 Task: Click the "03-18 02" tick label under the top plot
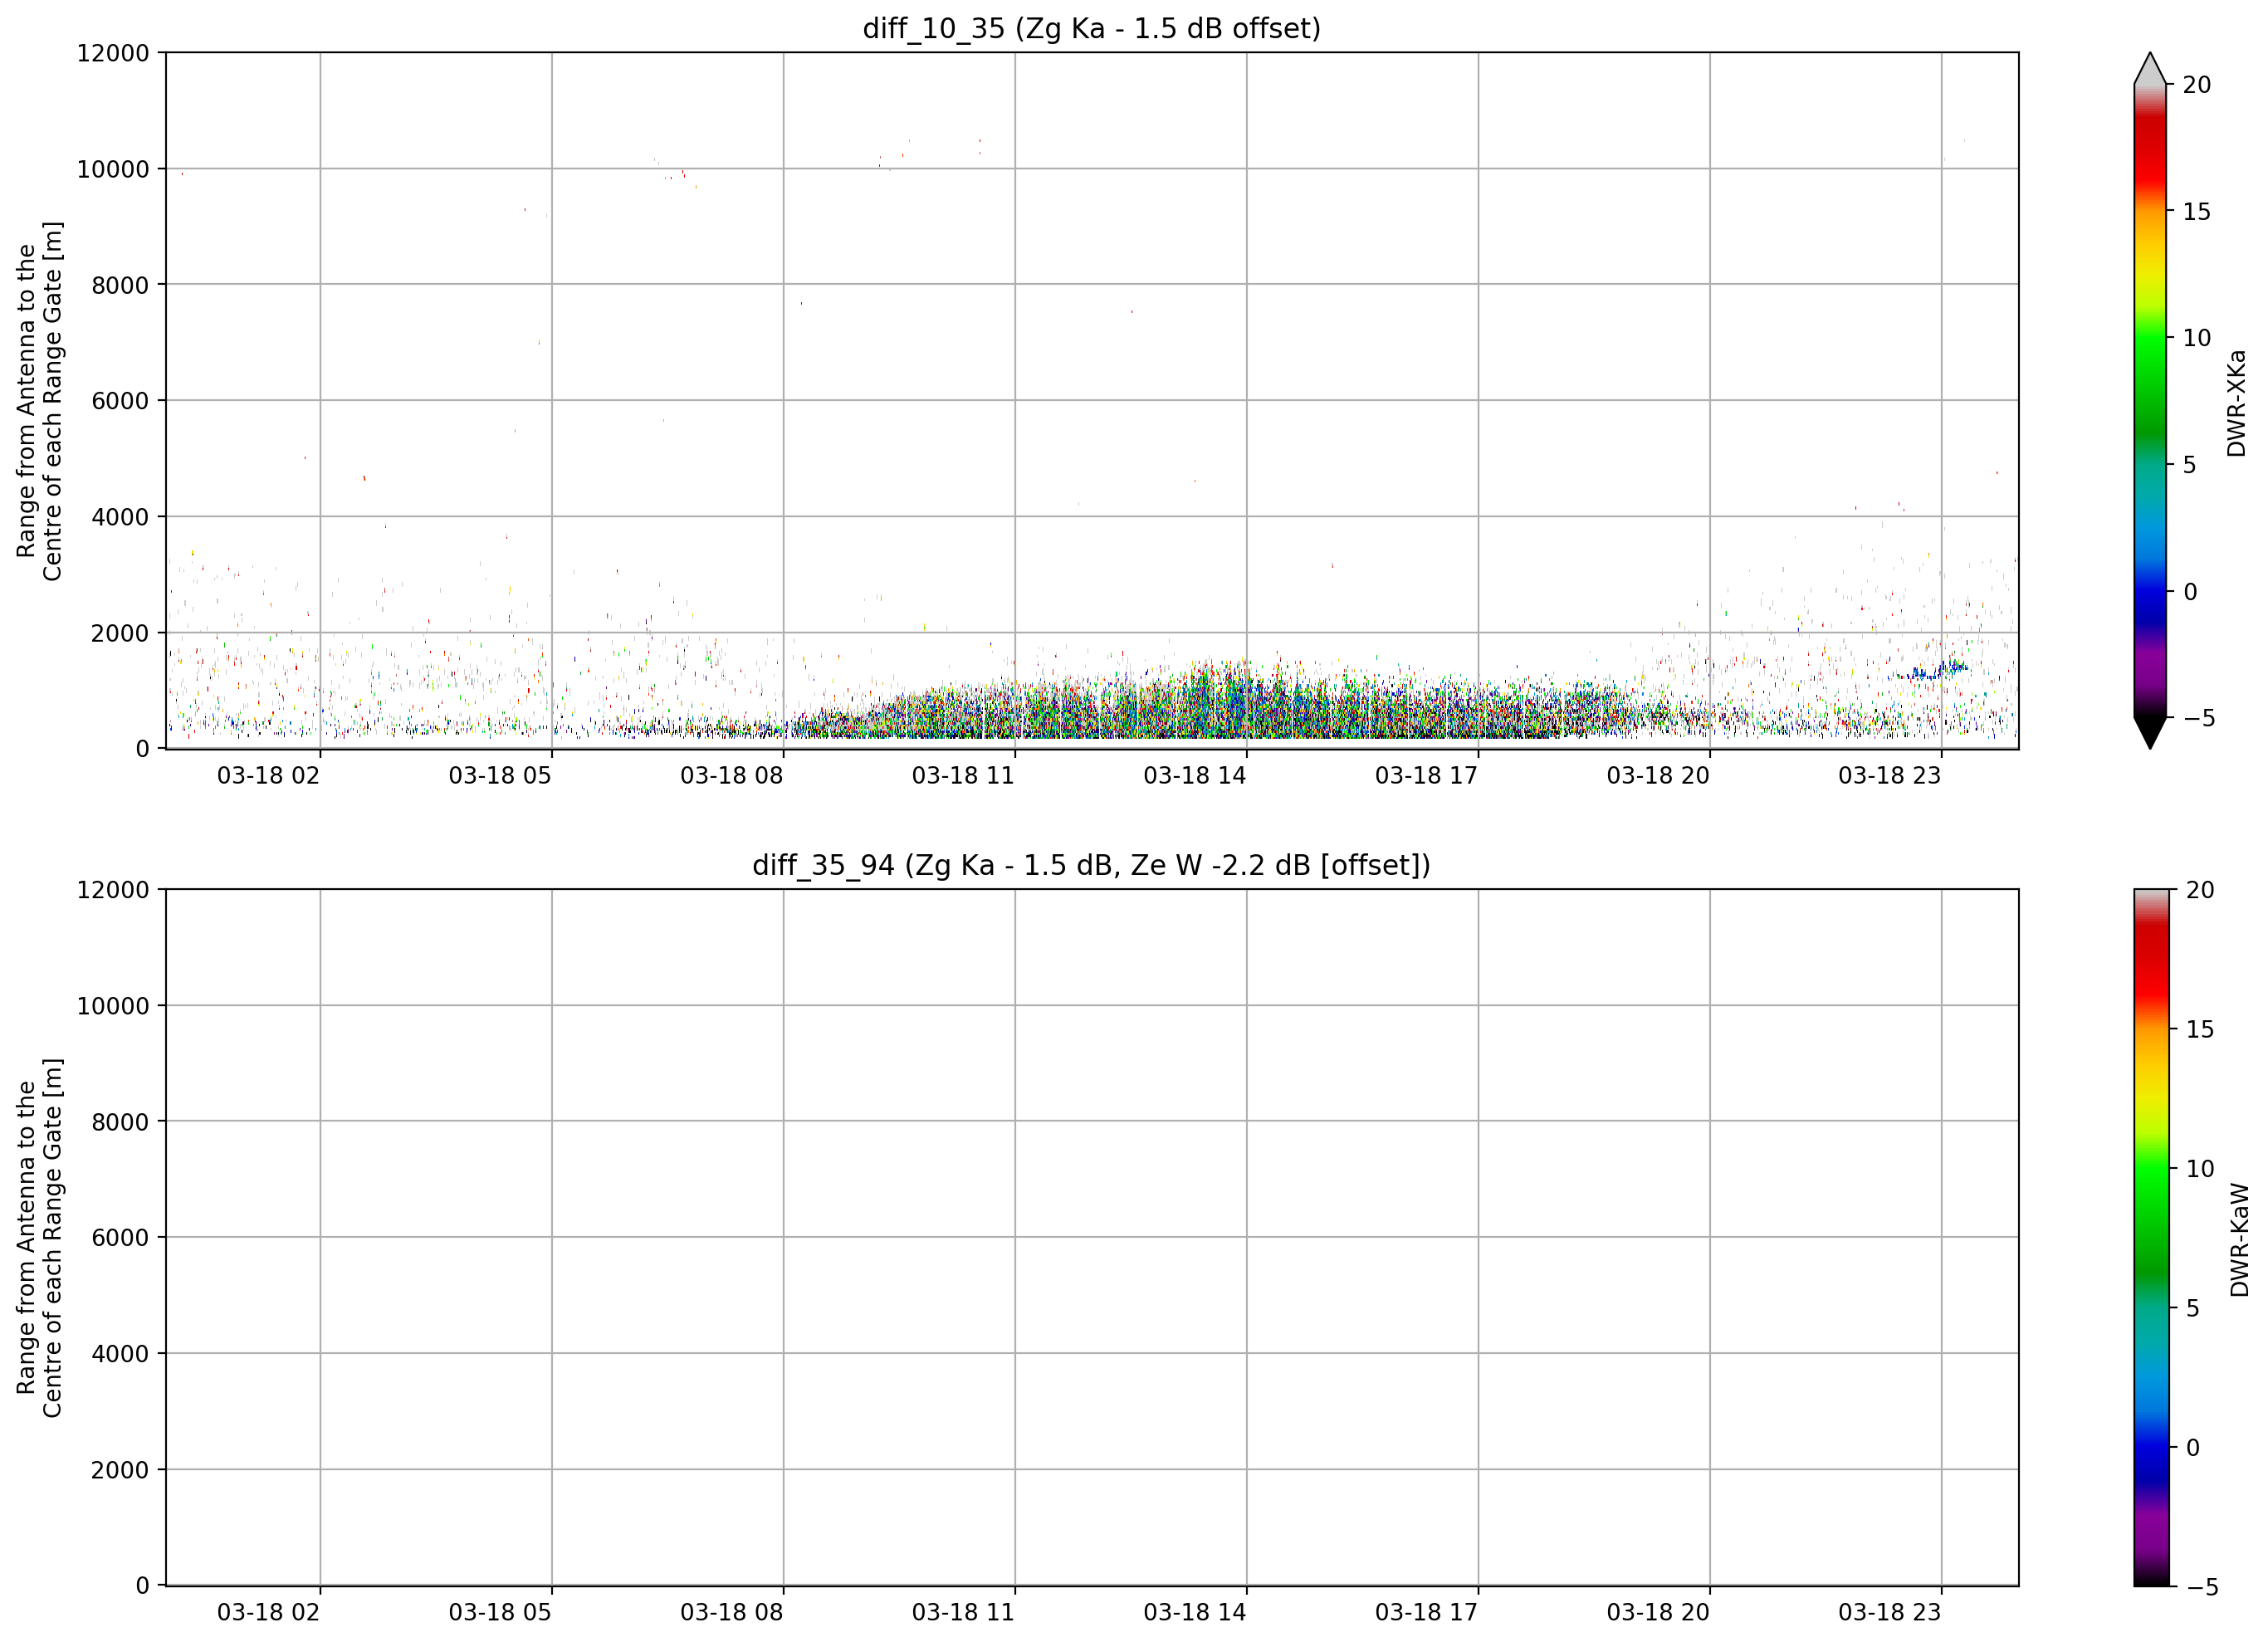coord(268,775)
